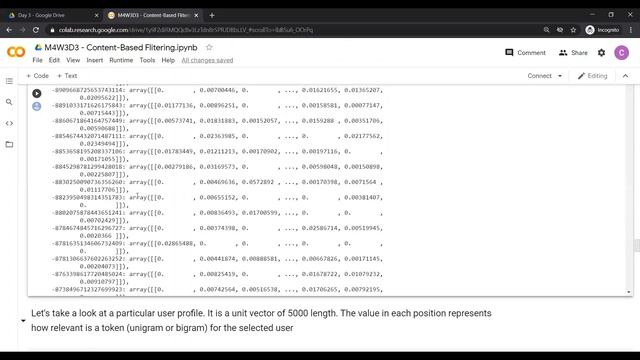Click the notebook title M4W3D3 Content-Based Filtering.ipynb
640x360 pixels.
[x=120, y=47]
